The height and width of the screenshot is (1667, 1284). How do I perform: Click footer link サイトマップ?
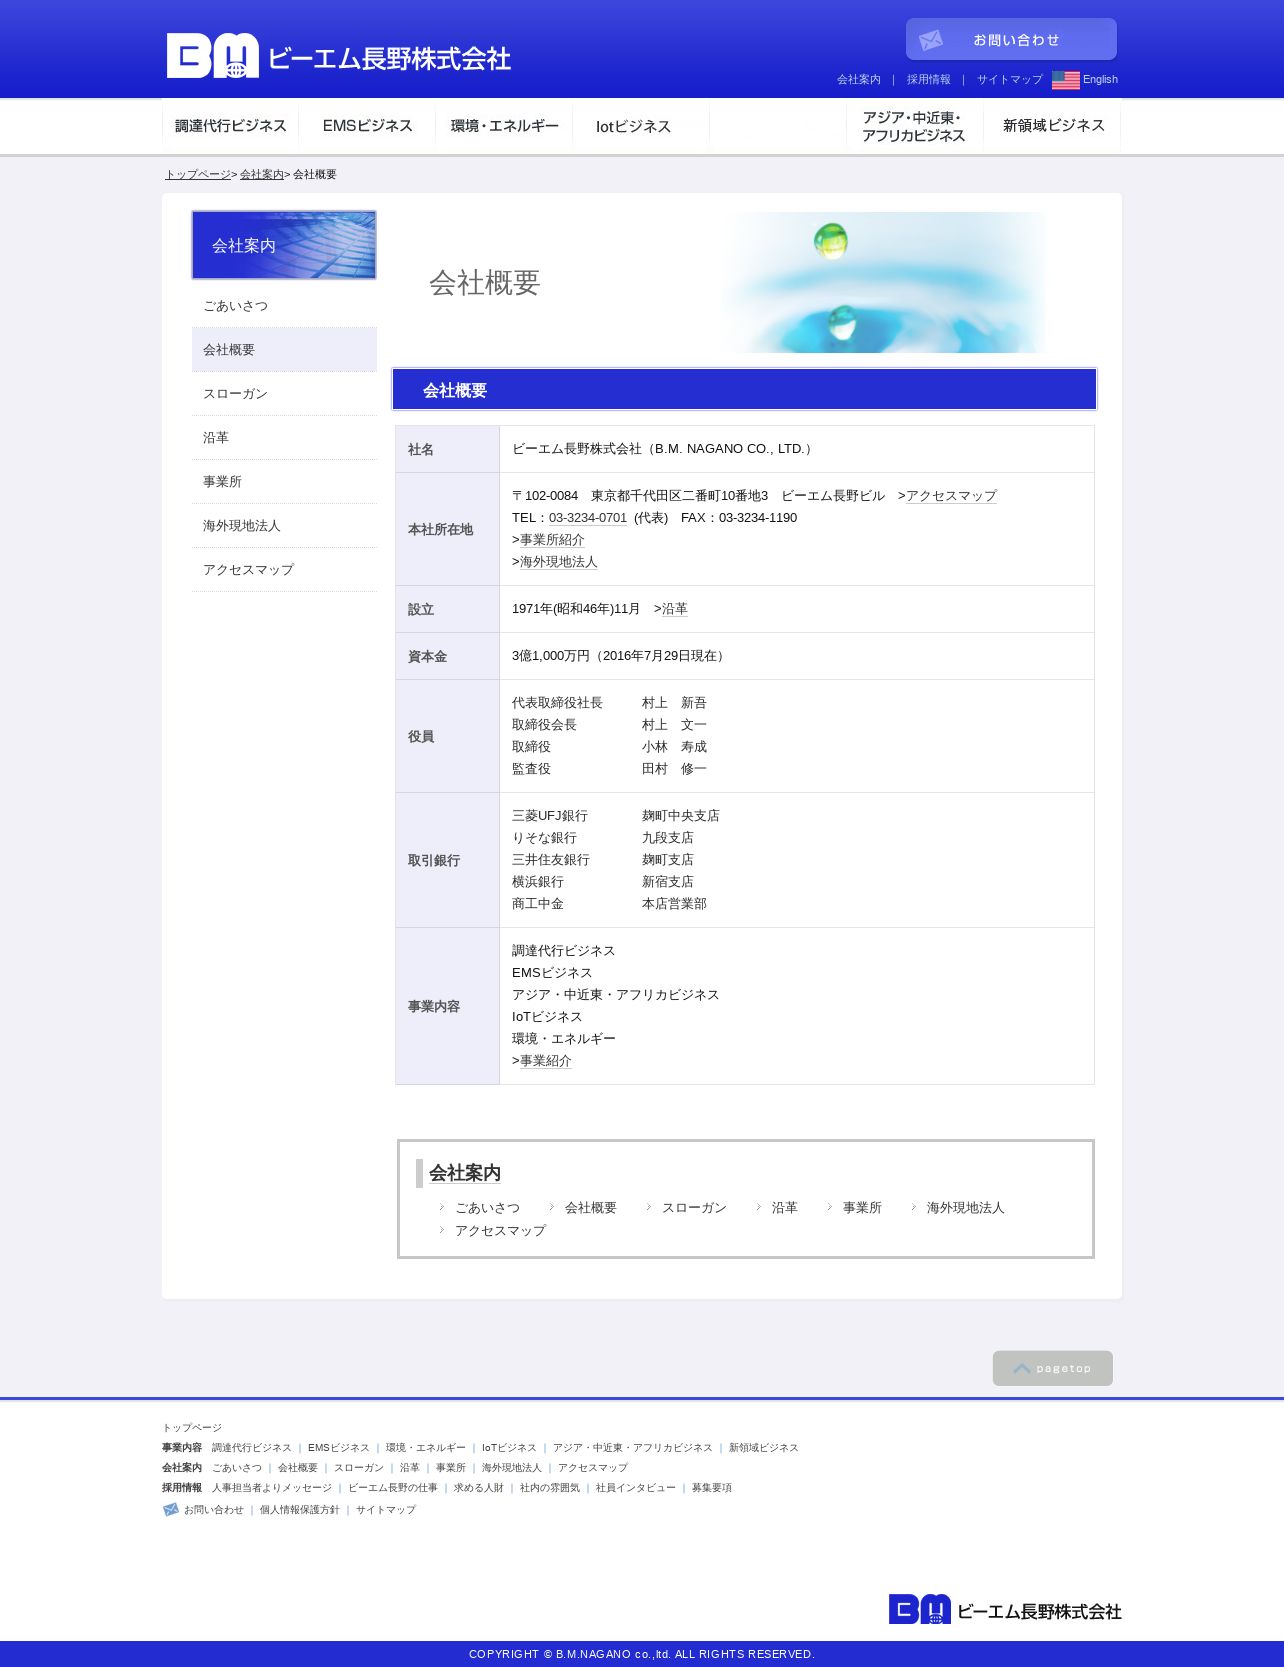coord(386,1510)
